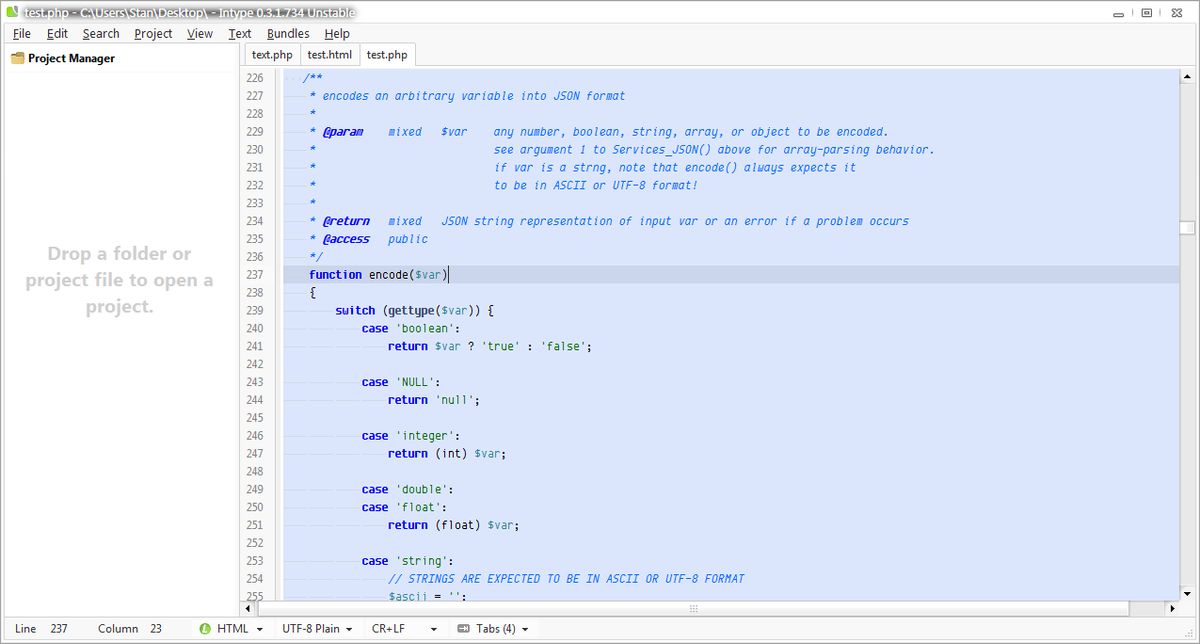Image resolution: width=1200 pixels, height=644 pixels.
Task: Open the Project menu
Action: 152,33
